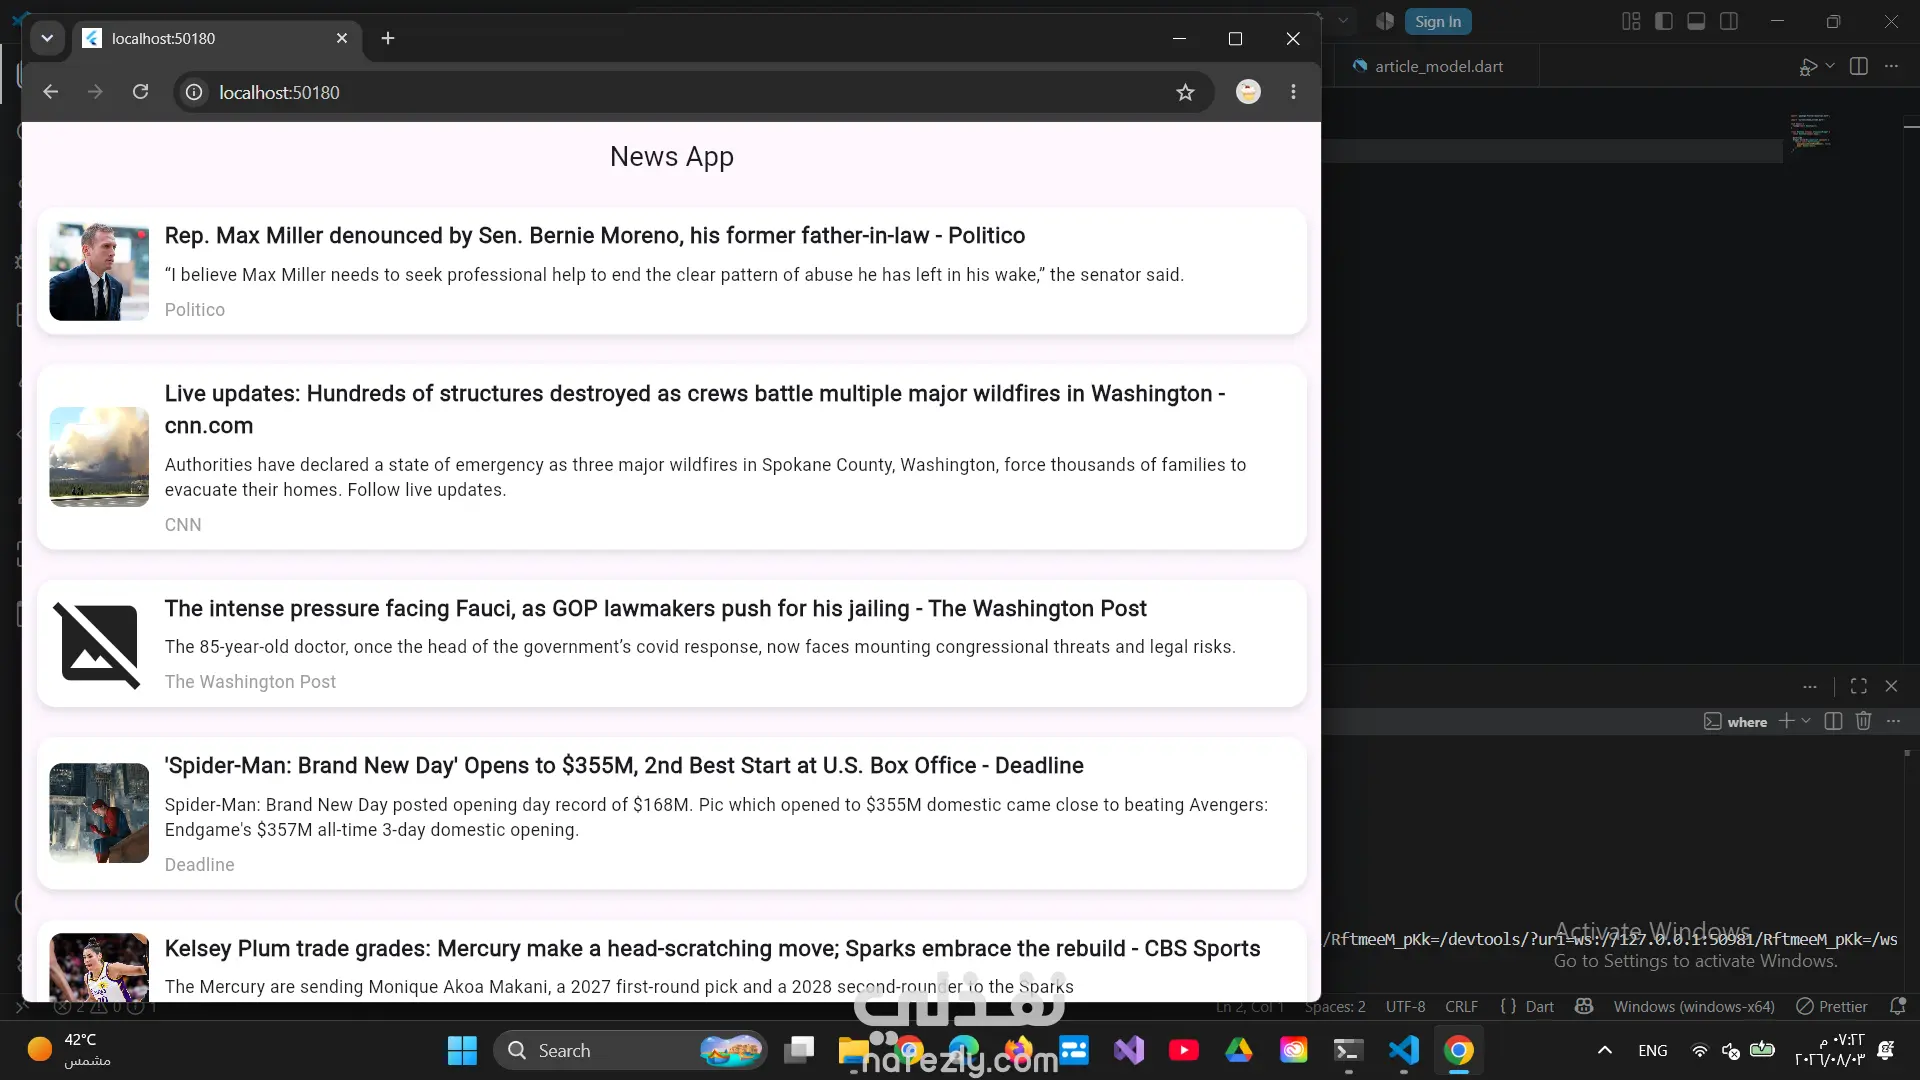Screen dimensions: 1920x1080
Task: Open Google Drive from the taskbar
Action: [1239, 1050]
